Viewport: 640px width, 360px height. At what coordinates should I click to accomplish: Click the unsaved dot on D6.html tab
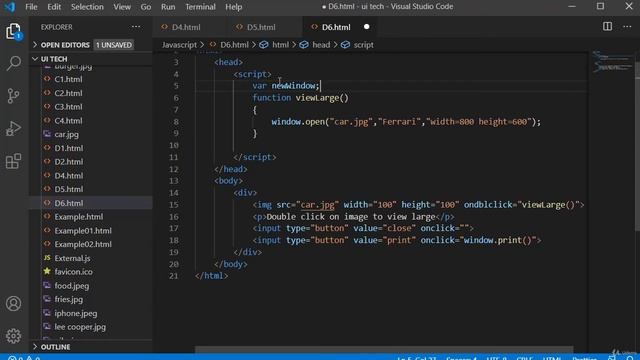(x=367, y=27)
